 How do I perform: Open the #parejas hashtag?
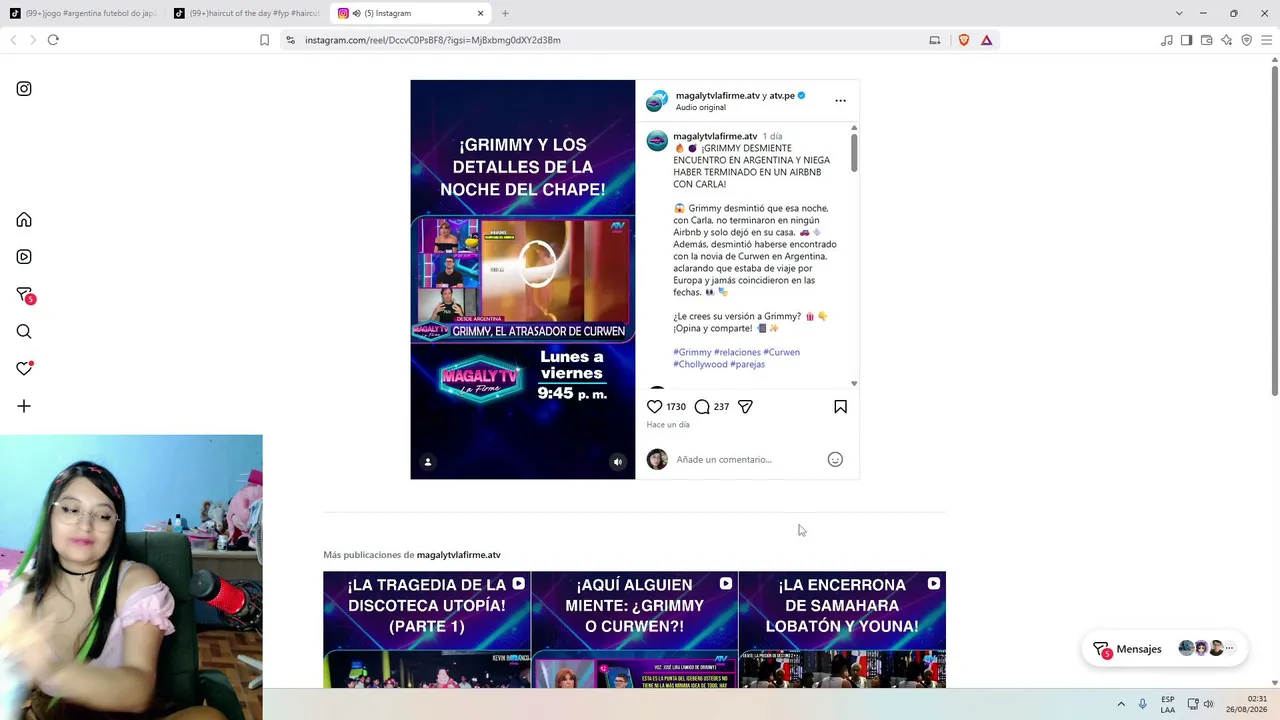(x=748, y=364)
